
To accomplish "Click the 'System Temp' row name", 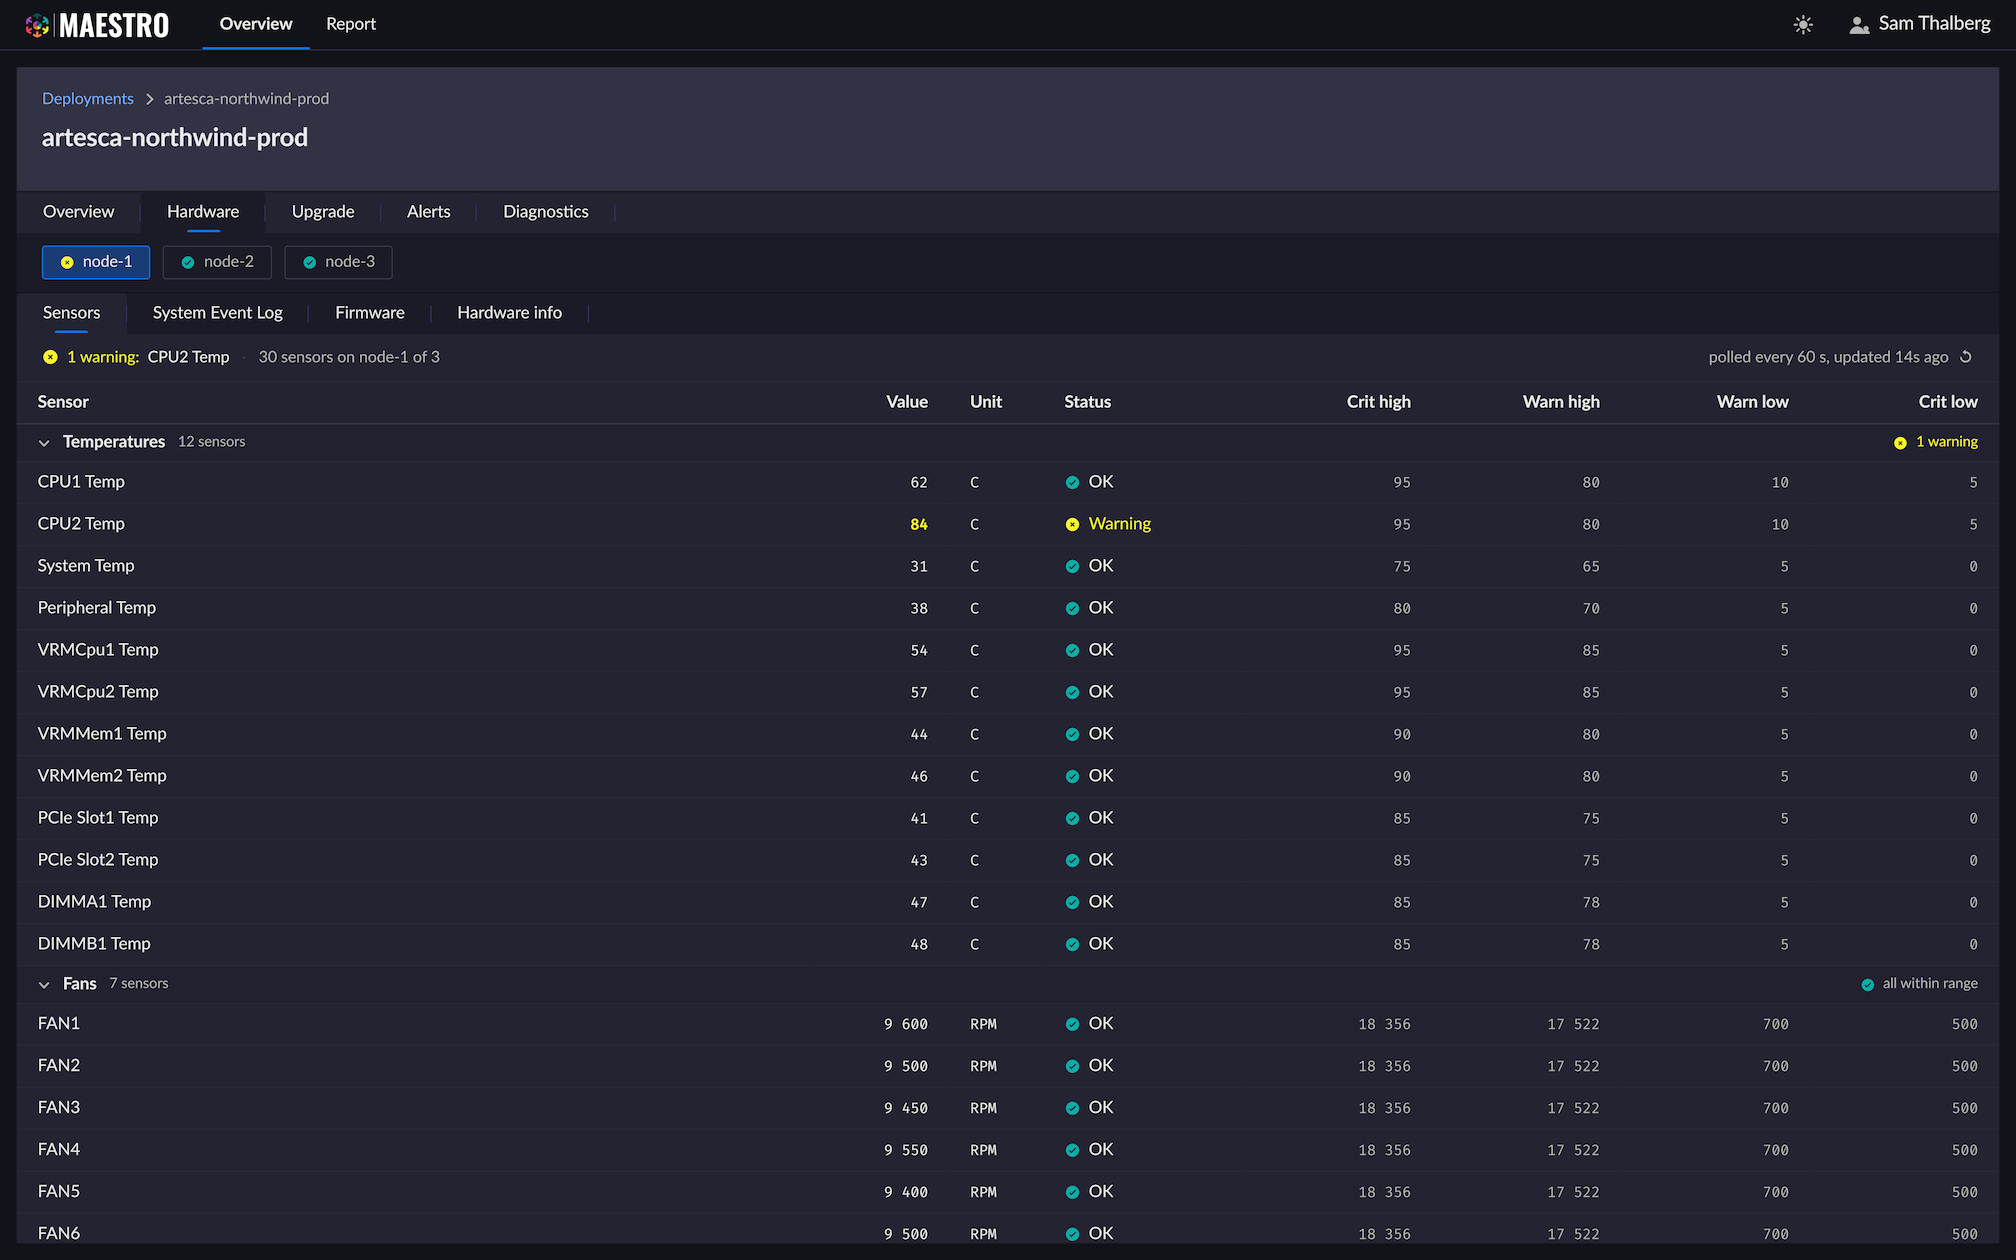I will pyautogui.click(x=86, y=566).
